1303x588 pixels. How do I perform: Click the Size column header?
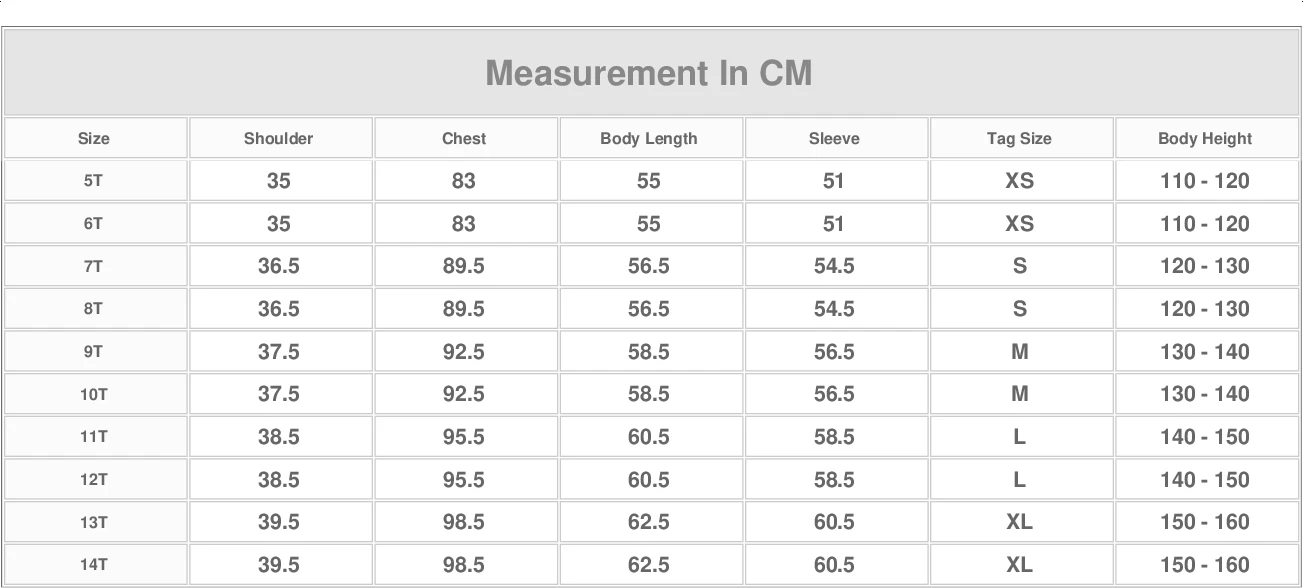(x=94, y=138)
